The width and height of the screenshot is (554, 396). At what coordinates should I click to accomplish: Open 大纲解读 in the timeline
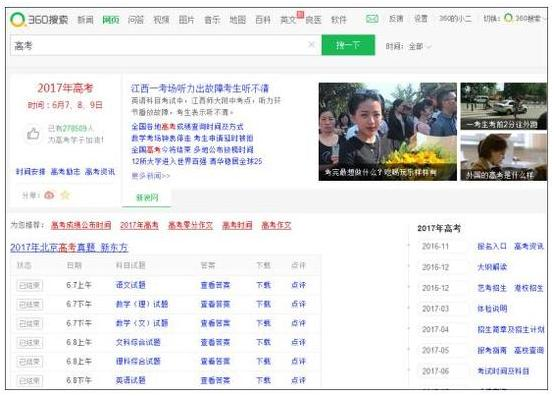pyautogui.click(x=492, y=267)
